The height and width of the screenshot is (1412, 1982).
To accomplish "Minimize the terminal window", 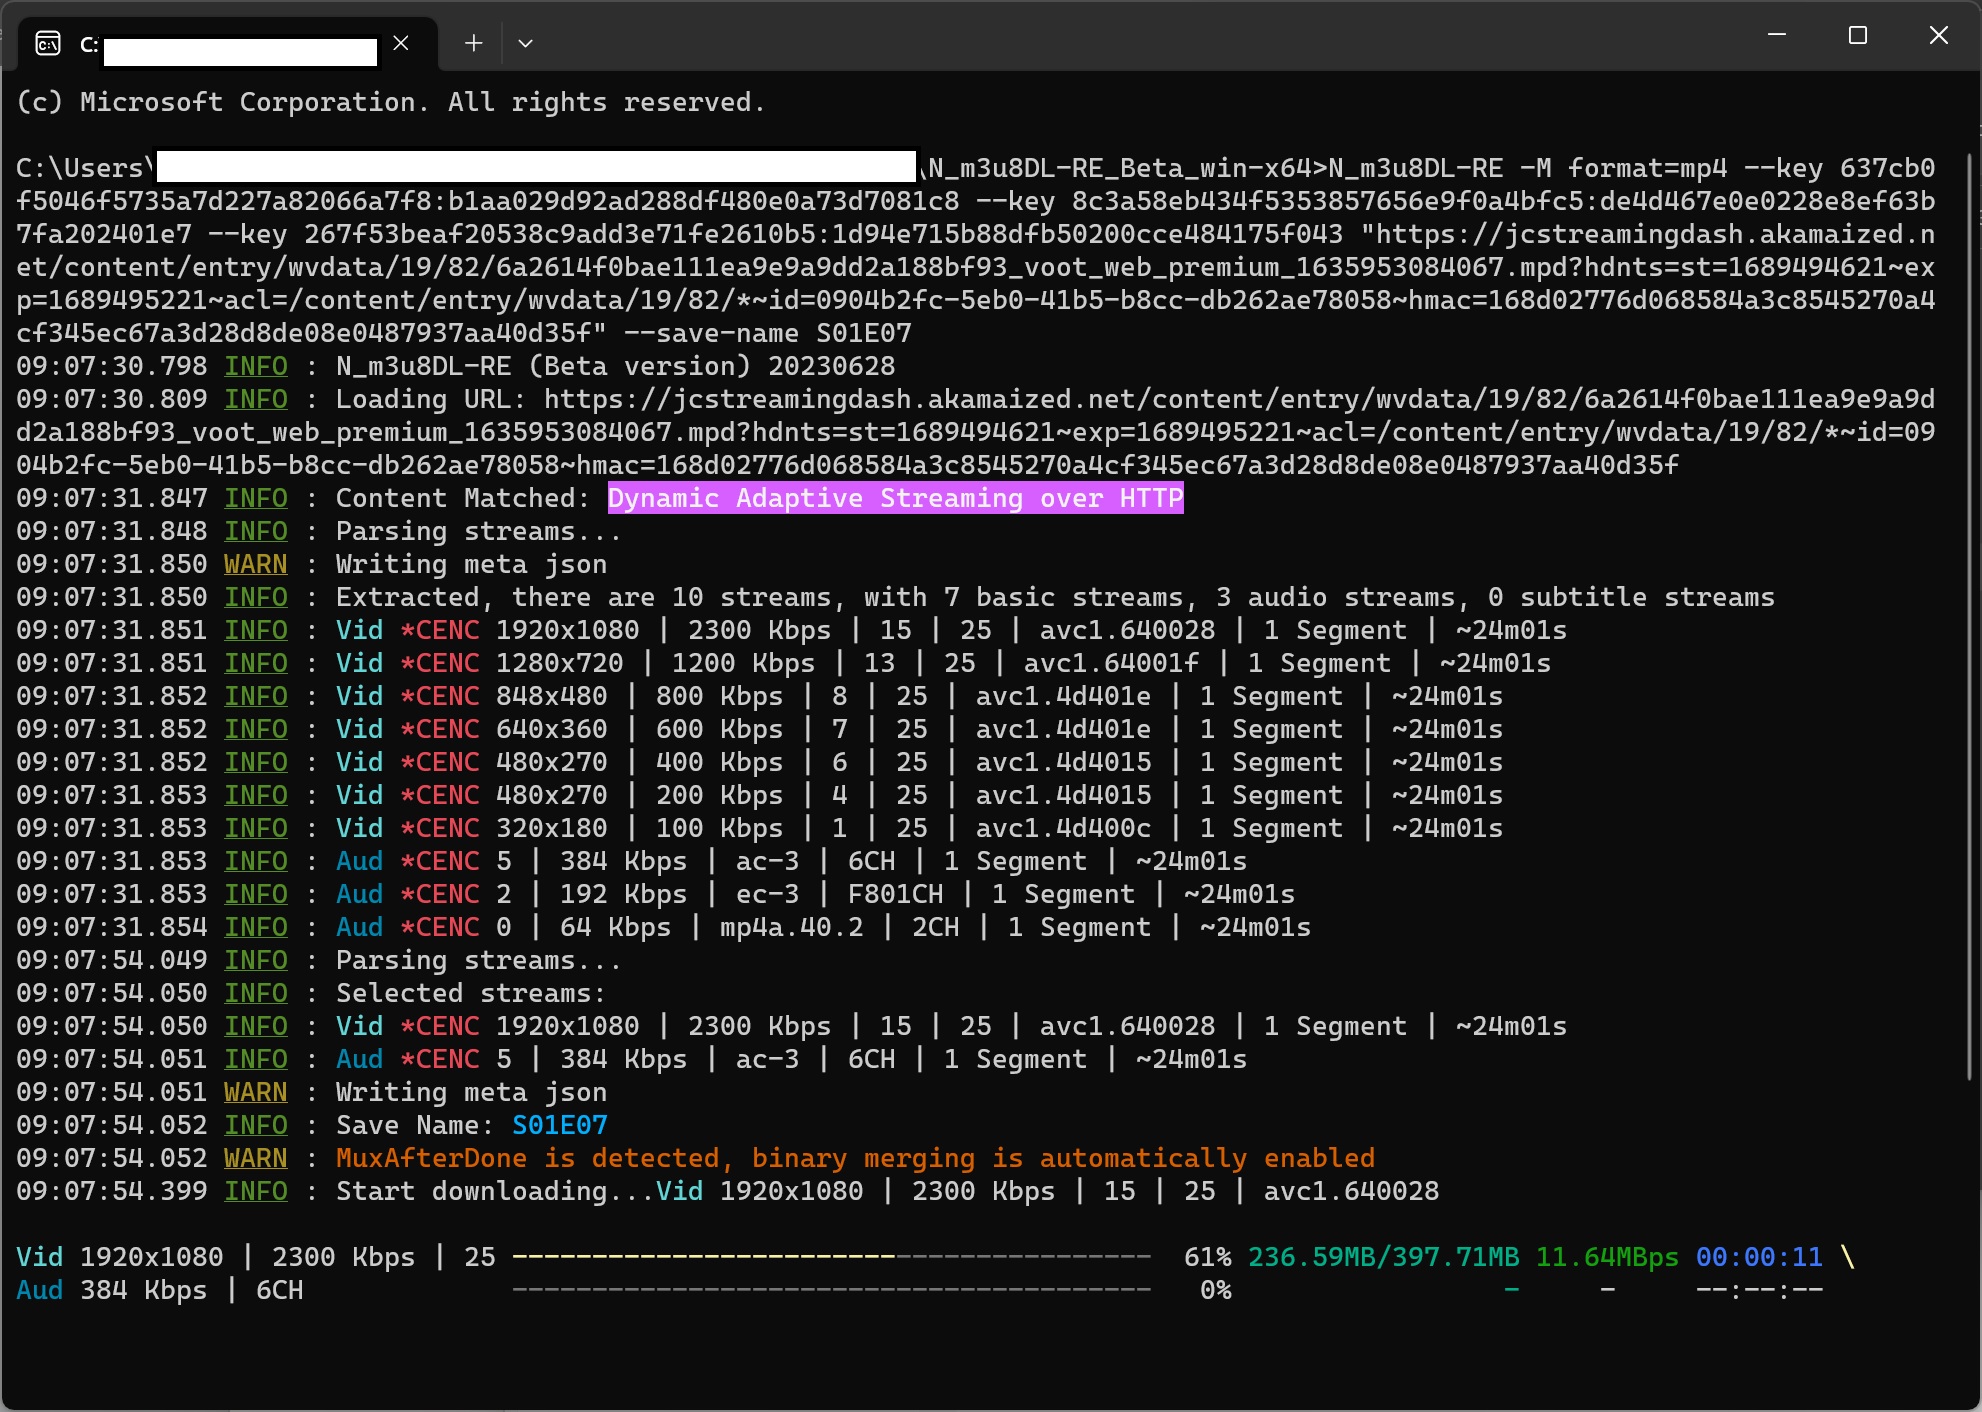I will (x=1777, y=35).
